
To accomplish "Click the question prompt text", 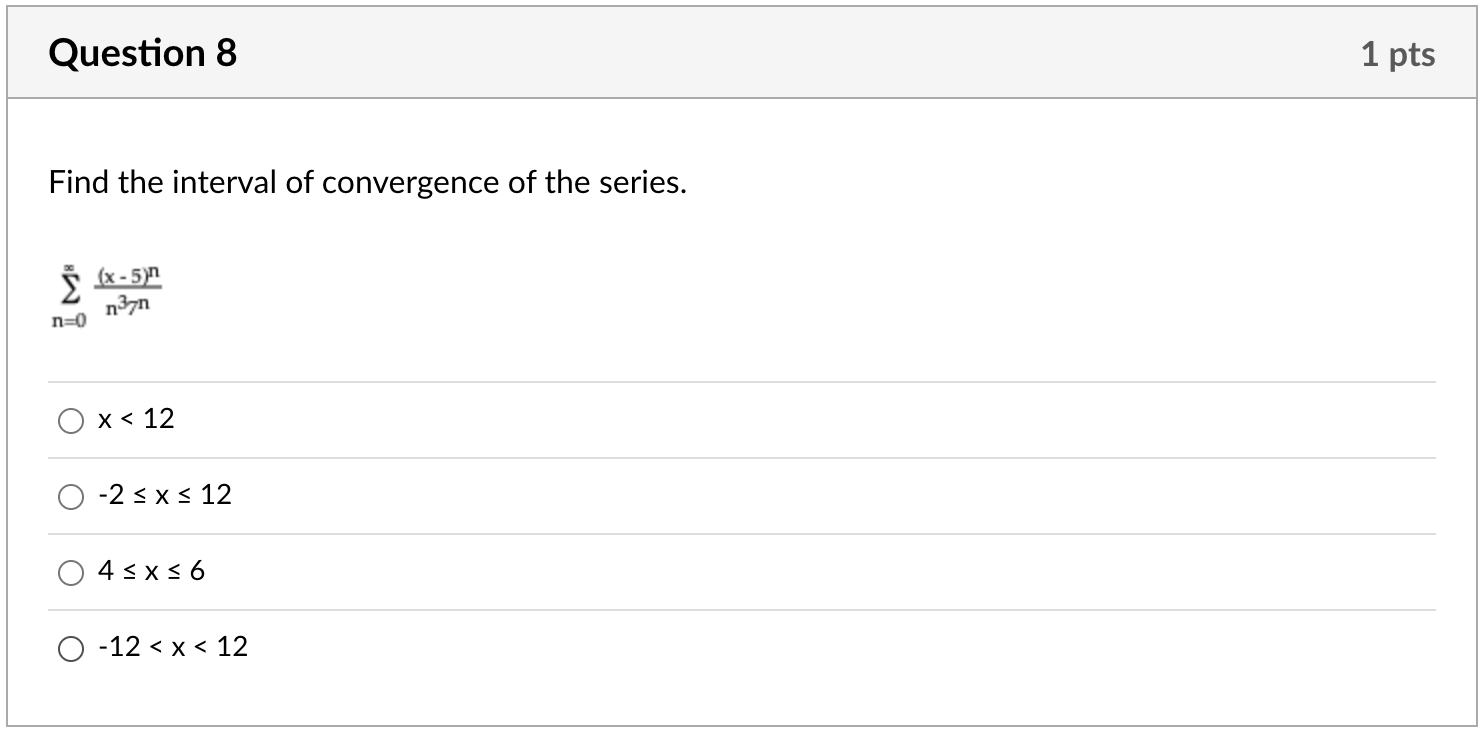I will [367, 182].
